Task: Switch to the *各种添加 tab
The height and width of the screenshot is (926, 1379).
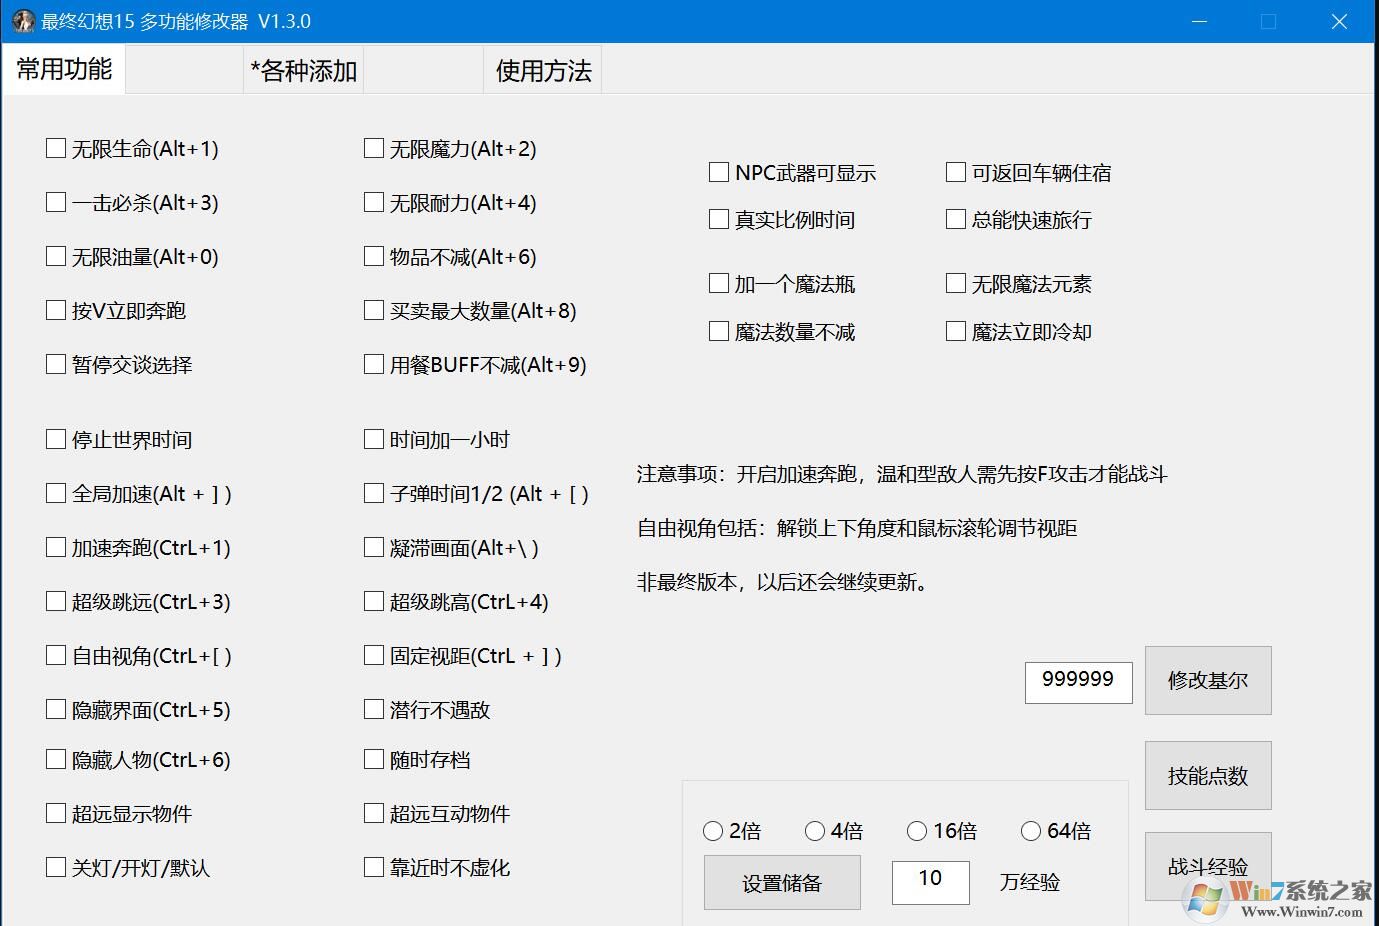Action: pos(303,70)
